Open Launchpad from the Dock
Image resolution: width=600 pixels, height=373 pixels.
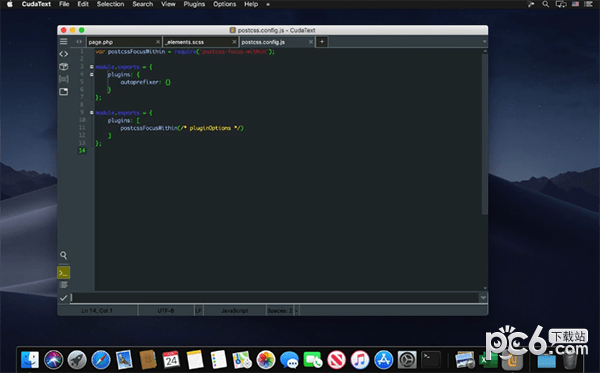(77, 360)
